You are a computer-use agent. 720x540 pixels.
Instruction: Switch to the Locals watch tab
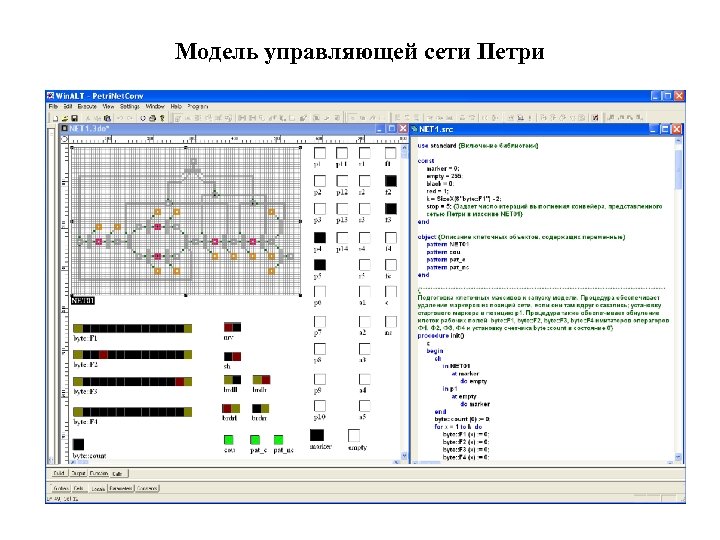coord(97,488)
